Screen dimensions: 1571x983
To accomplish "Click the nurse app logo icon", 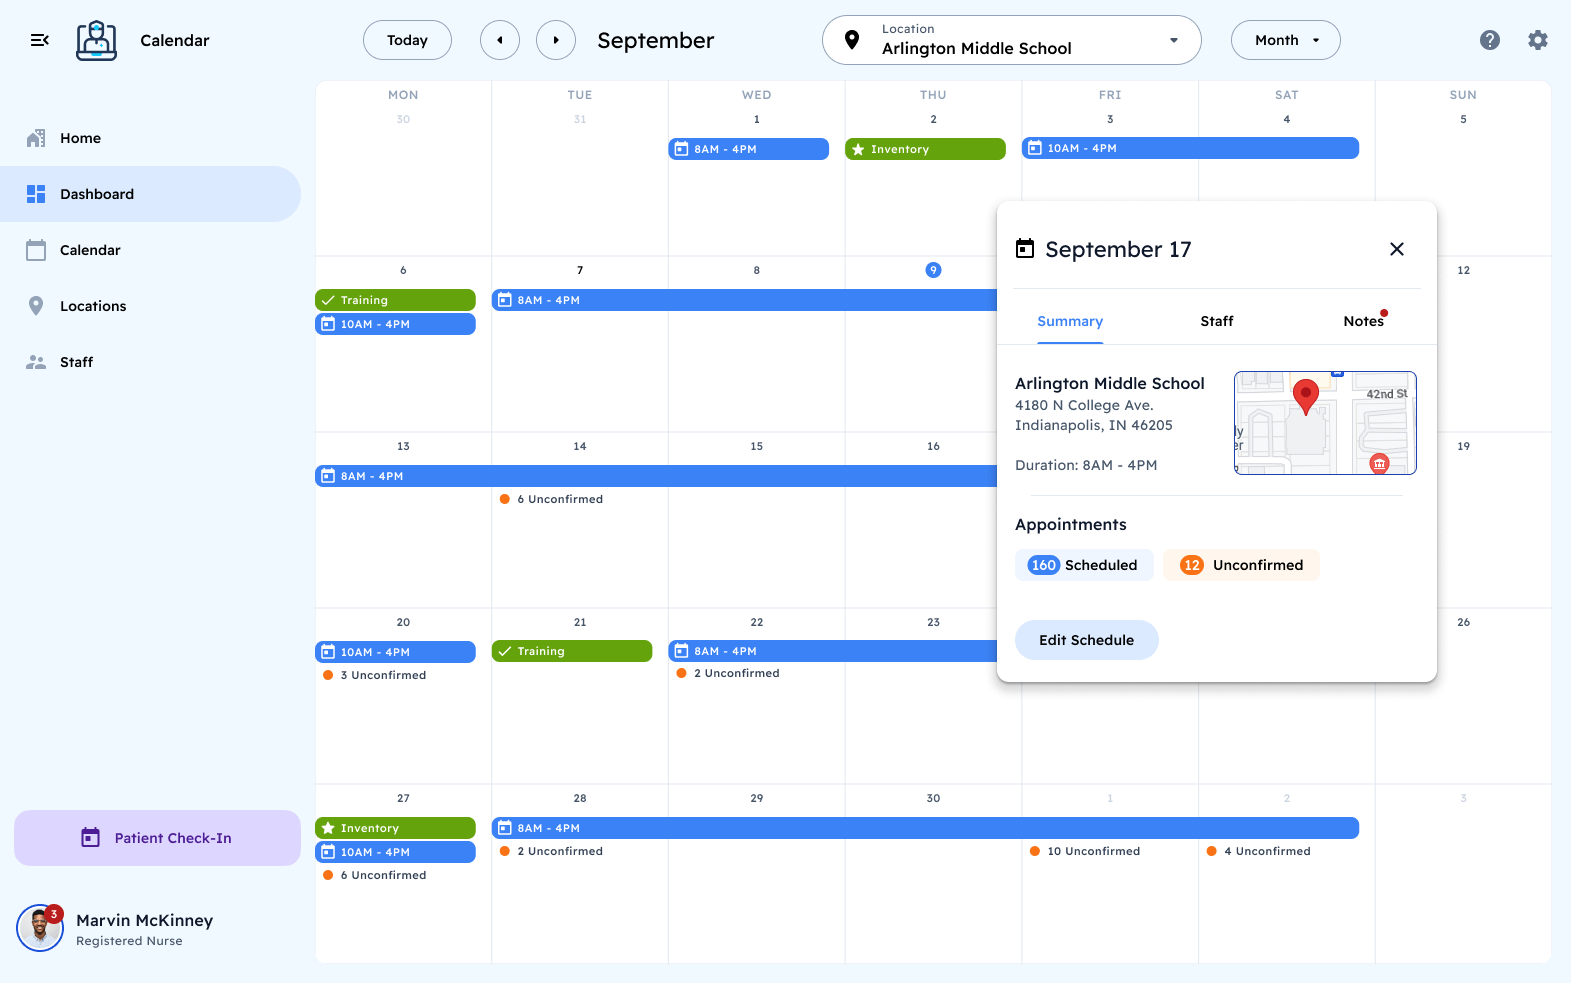I will pos(96,41).
